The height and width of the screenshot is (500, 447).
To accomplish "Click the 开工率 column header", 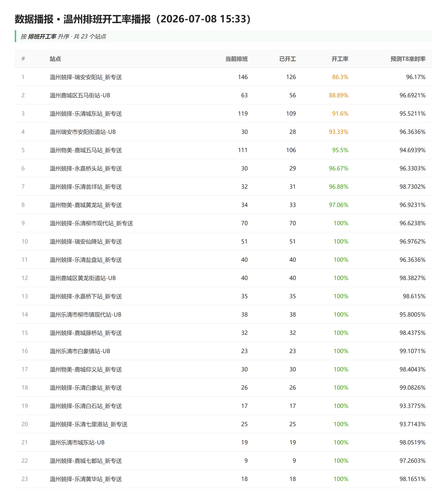I will click(340, 59).
